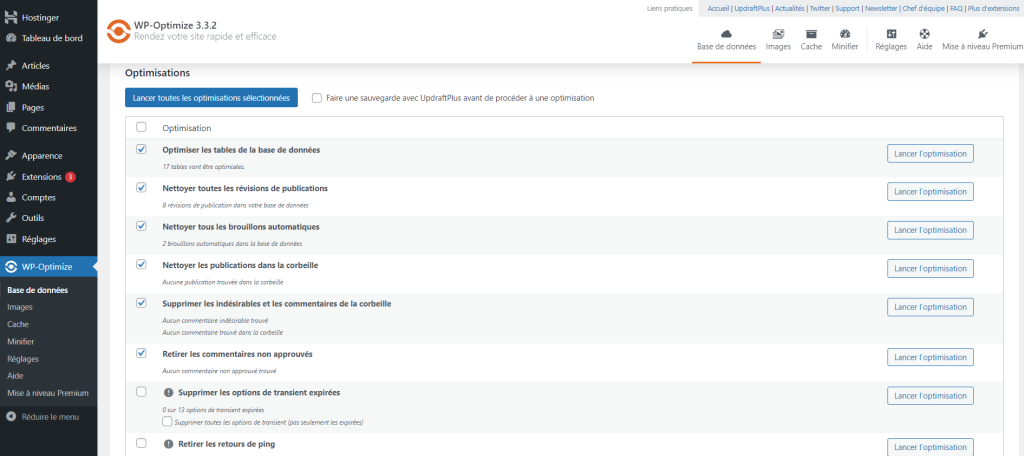Screen dimensions: 1024x456
Task: Click the red Extensions update badge
Action: click(x=70, y=176)
